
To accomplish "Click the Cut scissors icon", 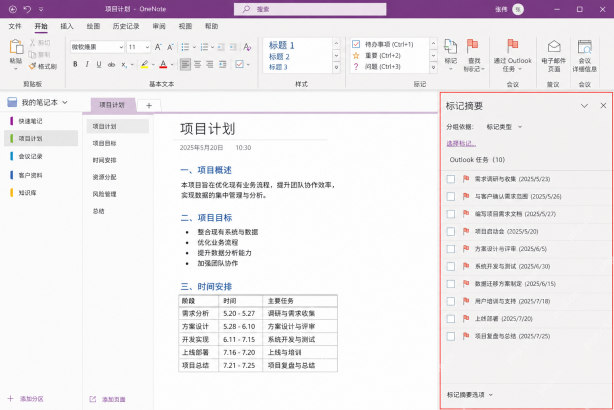I will click(33, 43).
